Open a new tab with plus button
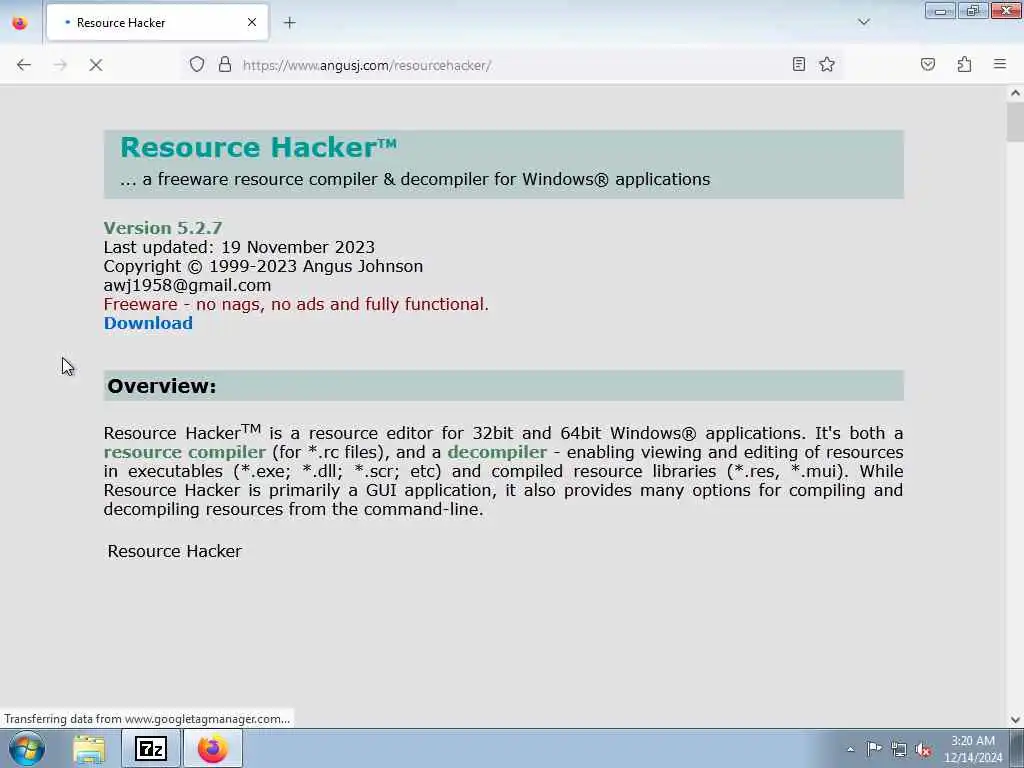The height and width of the screenshot is (768, 1024). point(290,23)
